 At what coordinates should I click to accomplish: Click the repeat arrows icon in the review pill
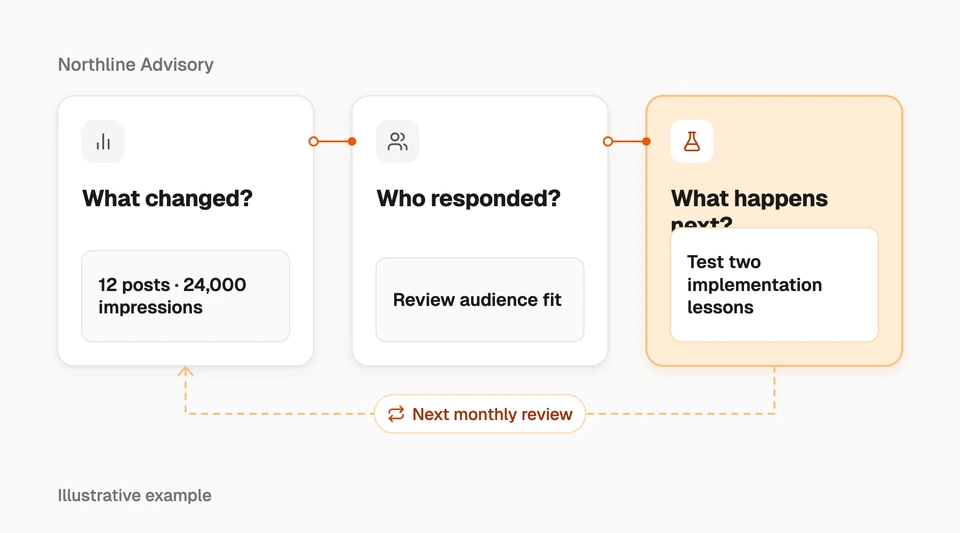[396, 414]
